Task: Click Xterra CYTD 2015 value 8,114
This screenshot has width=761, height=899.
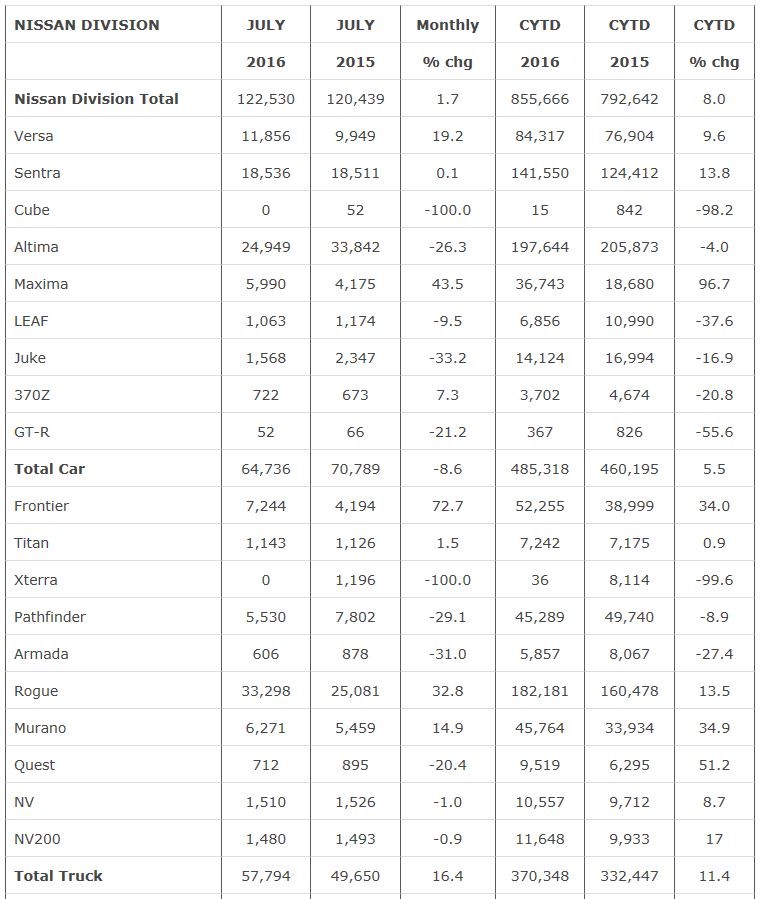Action: pyautogui.click(x=629, y=580)
